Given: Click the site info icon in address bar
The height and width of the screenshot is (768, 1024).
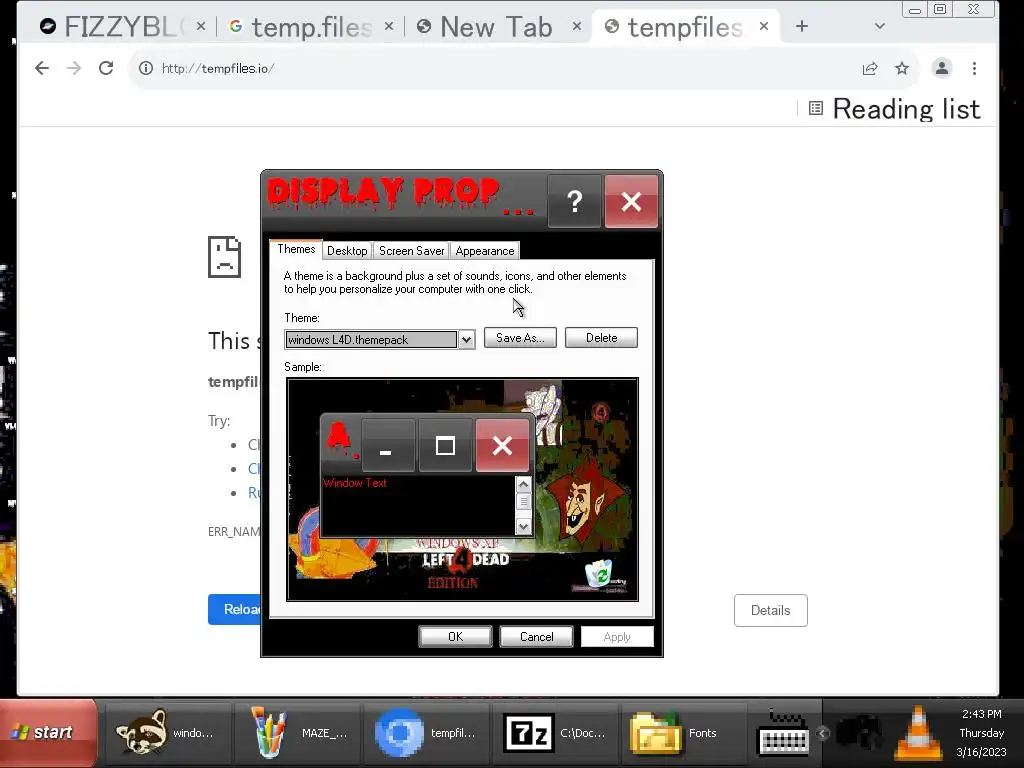Looking at the screenshot, I should click(146, 68).
